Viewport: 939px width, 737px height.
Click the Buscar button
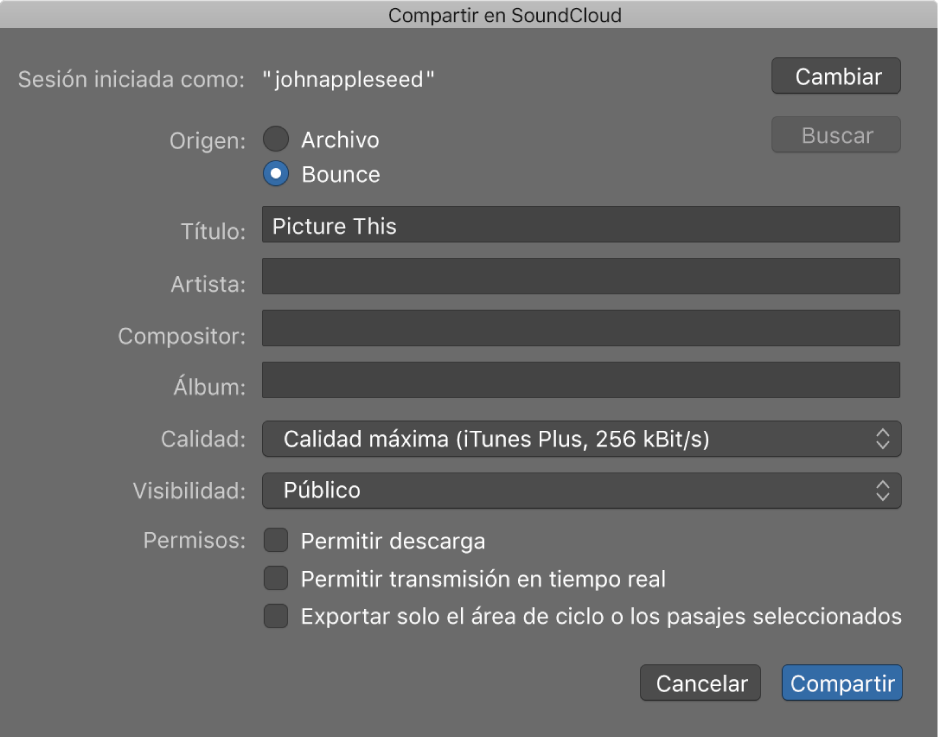(x=836, y=136)
